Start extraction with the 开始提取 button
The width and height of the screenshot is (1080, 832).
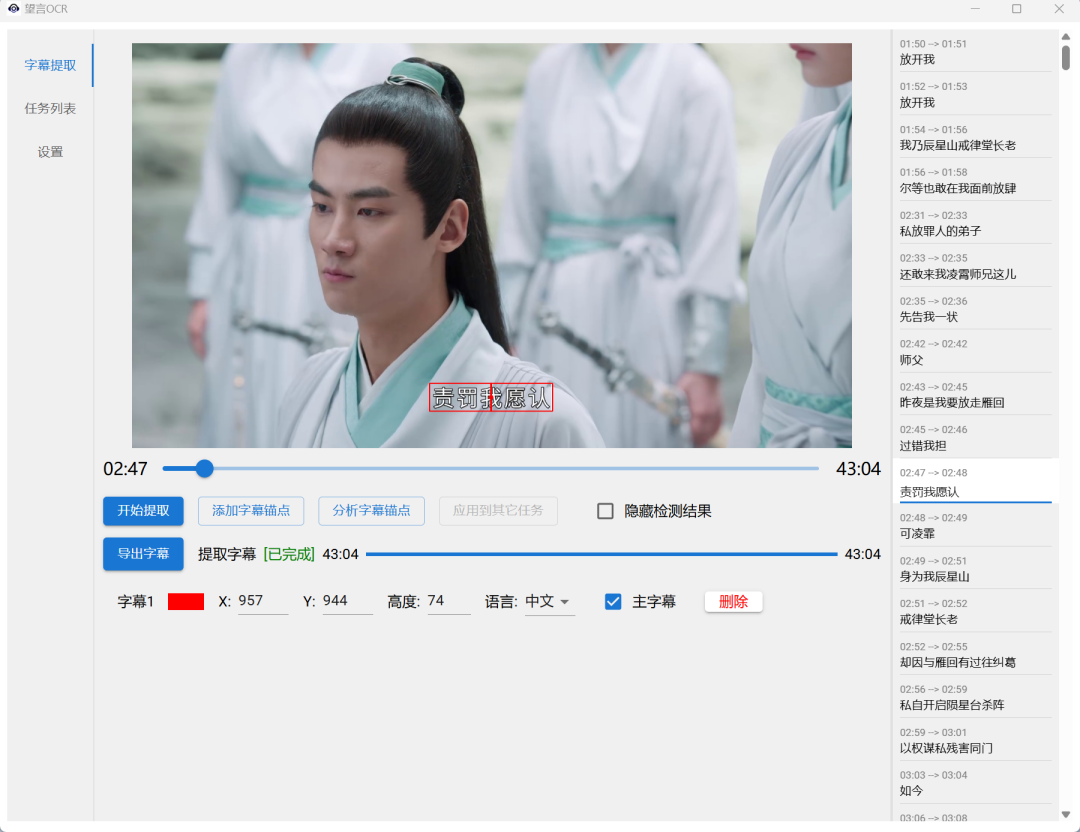pos(143,510)
